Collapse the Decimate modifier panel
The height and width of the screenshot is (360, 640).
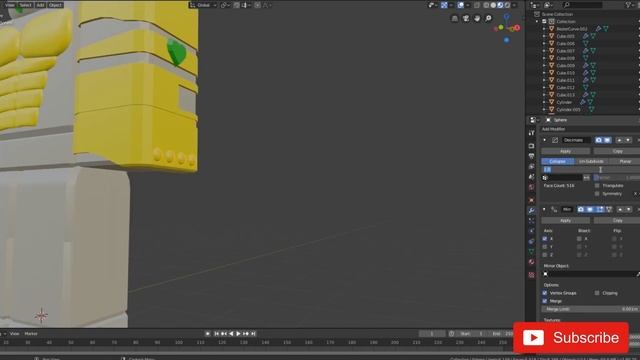coord(544,140)
